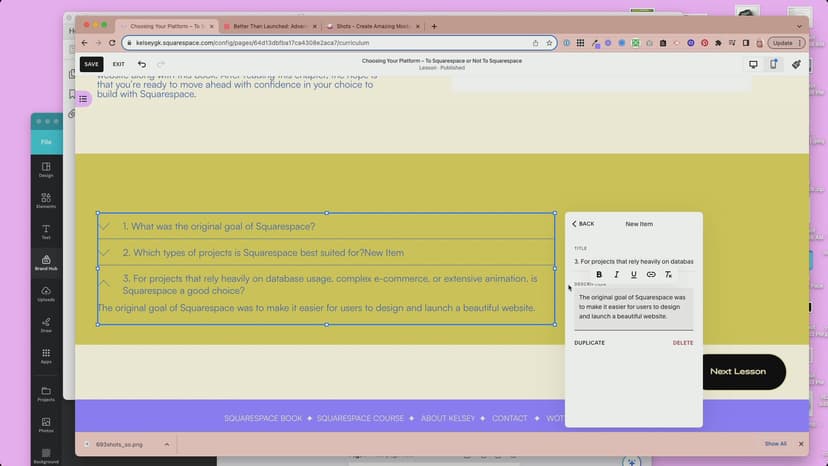Switch to the Better Than Launched browser tab
The width and height of the screenshot is (828, 466).
coord(268,26)
